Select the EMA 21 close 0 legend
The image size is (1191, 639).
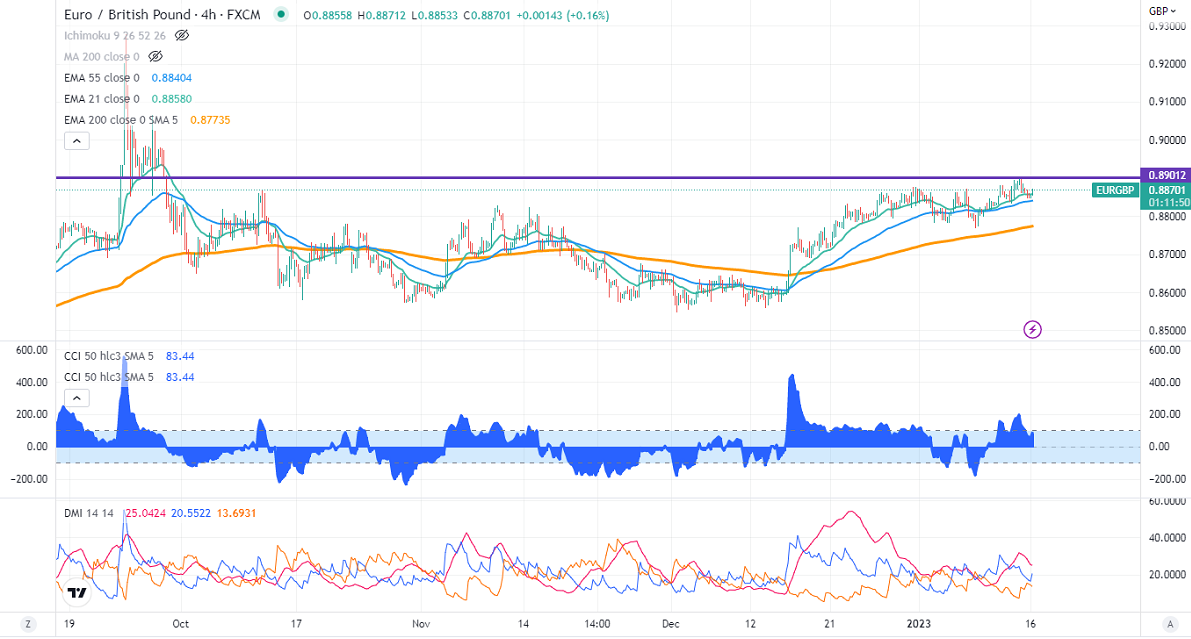[102, 99]
